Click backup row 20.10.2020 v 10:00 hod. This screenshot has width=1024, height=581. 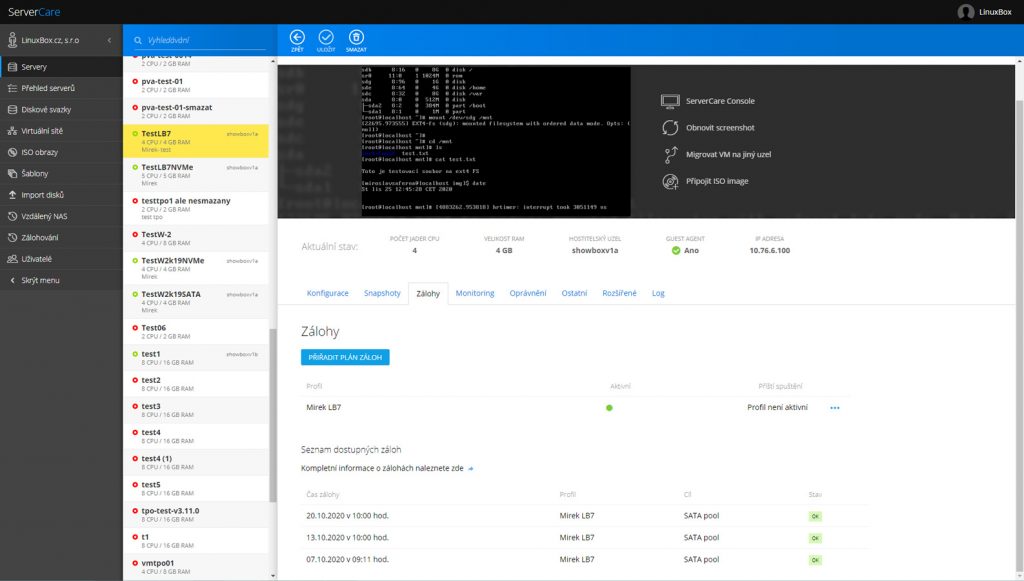click(x=586, y=516)
